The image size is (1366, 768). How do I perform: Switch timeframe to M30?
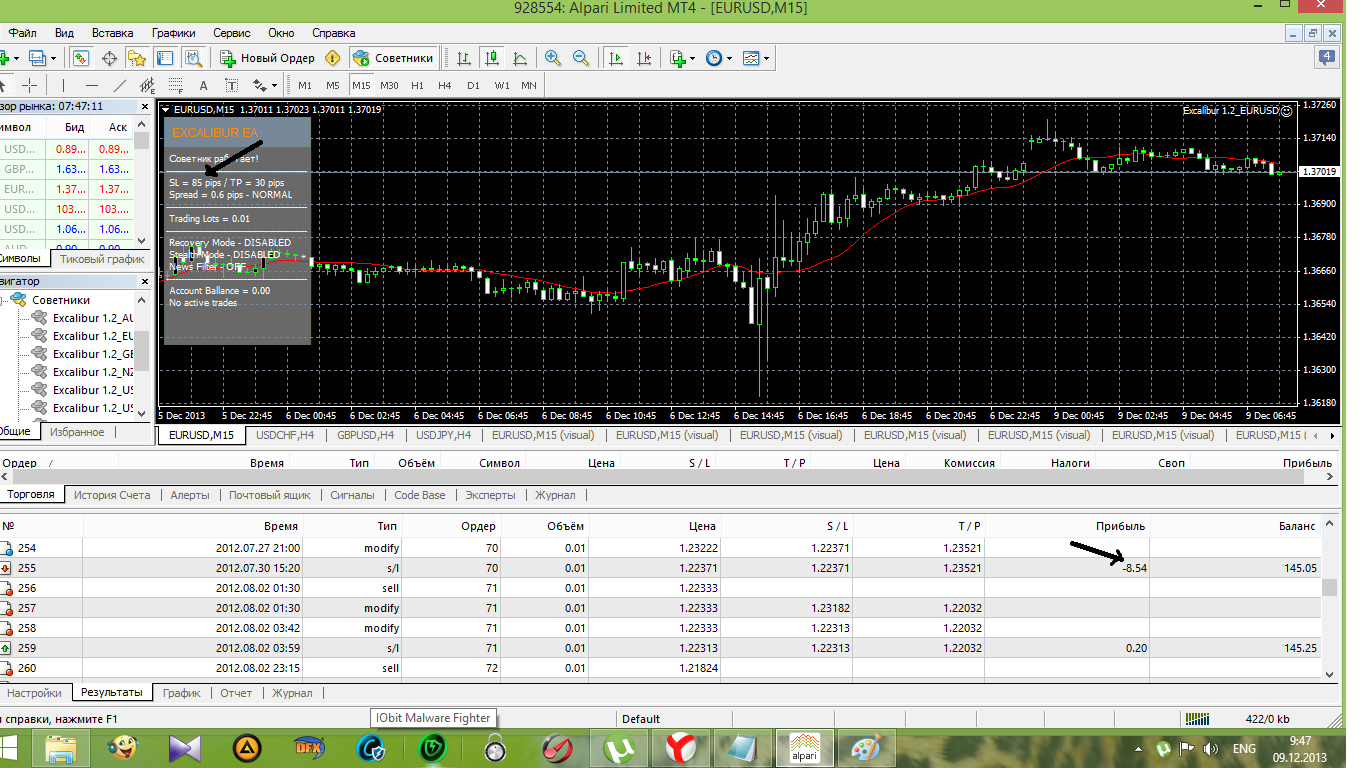(389, 85)
